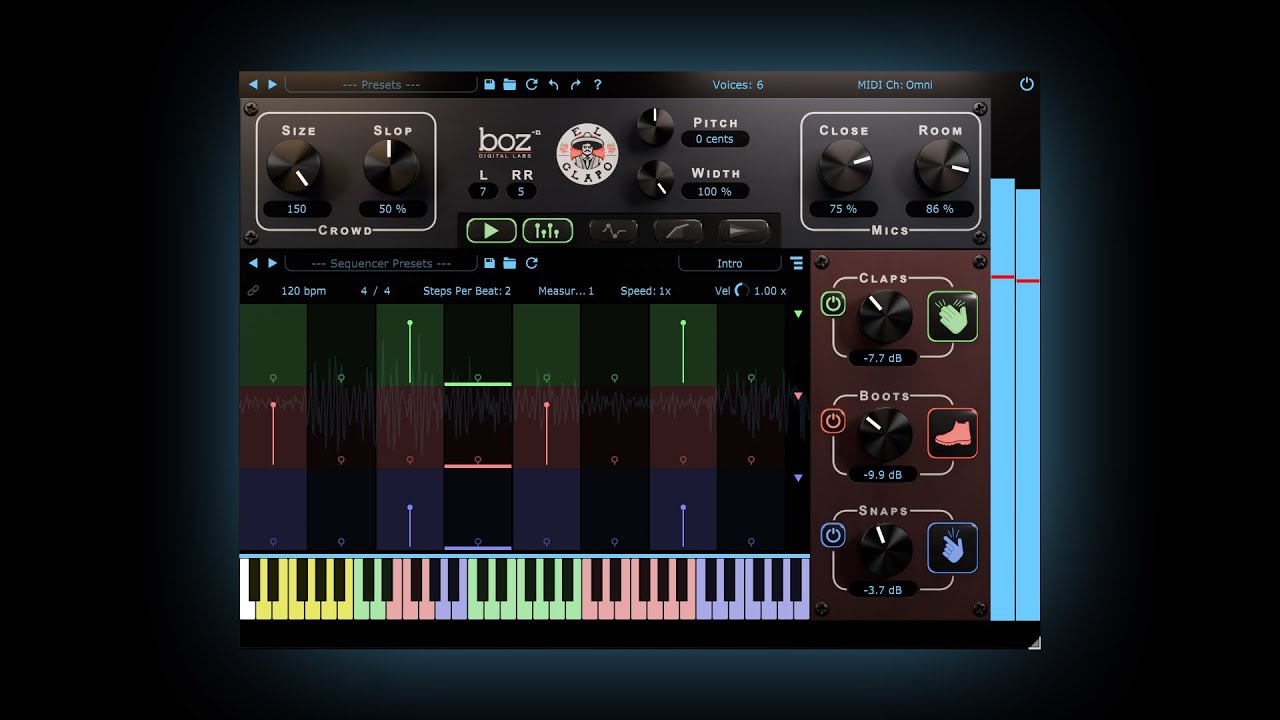Go to the previous plugin preset
This screenshot has height=720, width=1280.
pos(253,84)
